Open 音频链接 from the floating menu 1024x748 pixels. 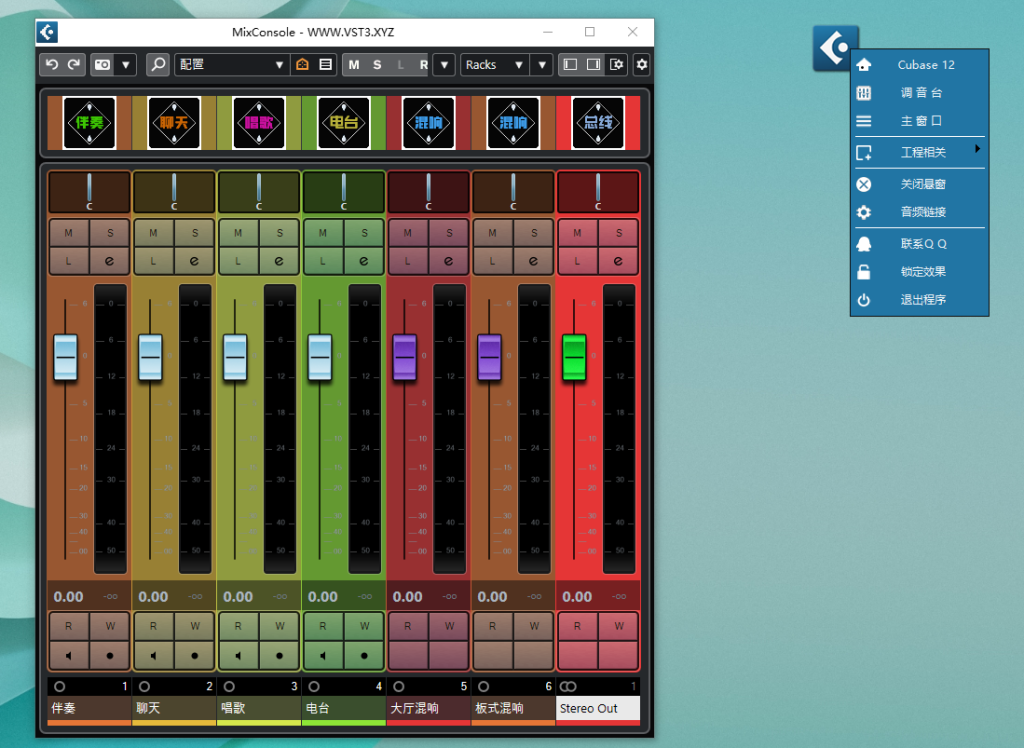point(920,212)
